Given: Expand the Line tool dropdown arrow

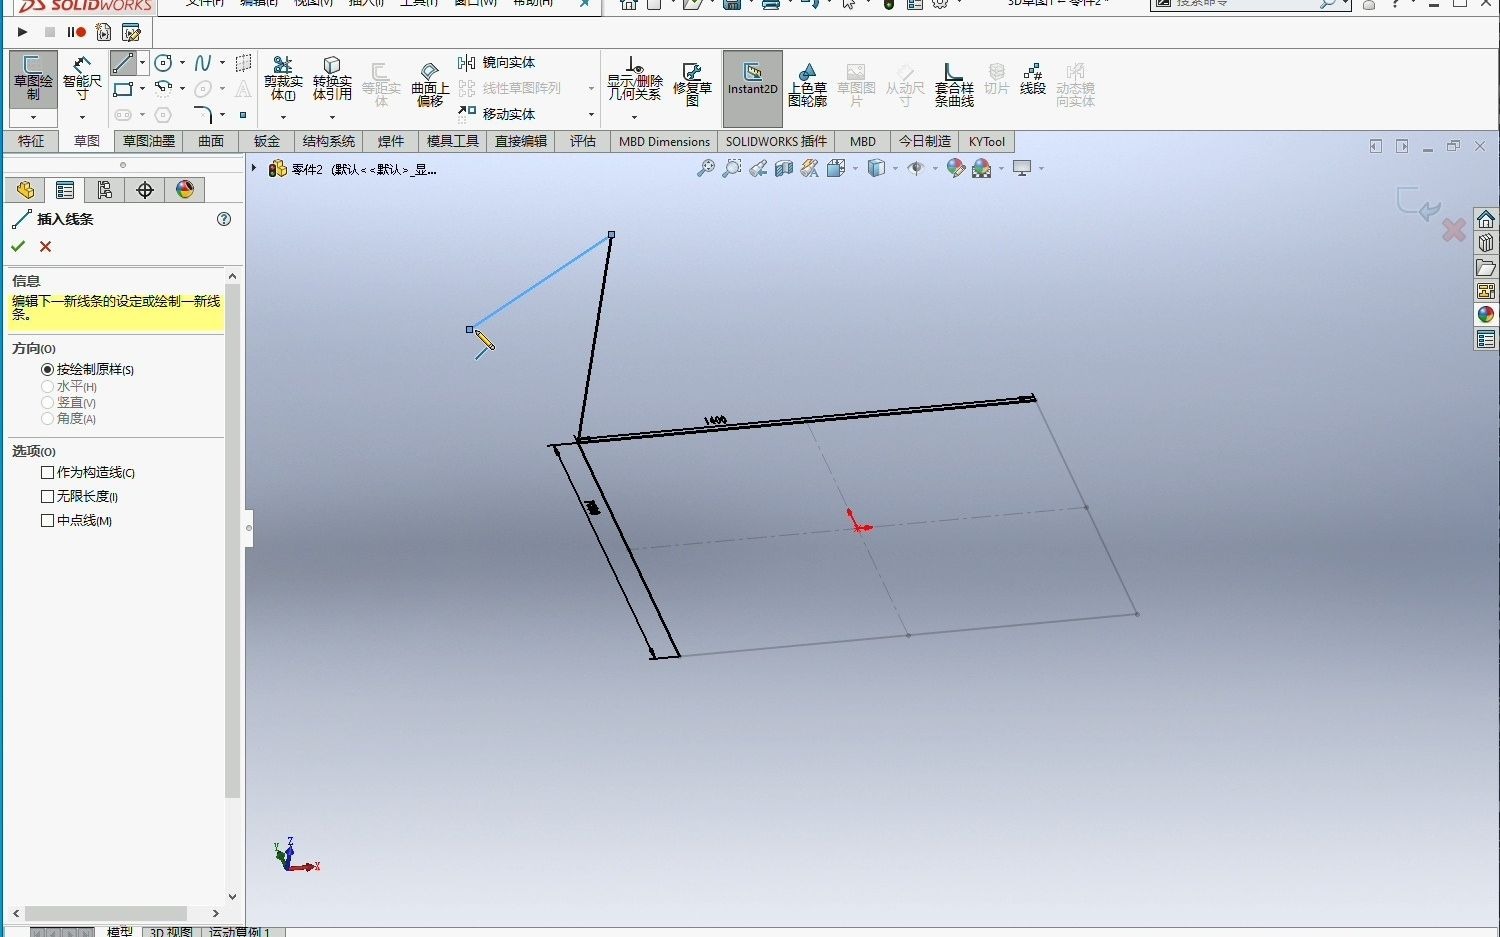Looking at the screenshot, I should coord(142,63).
